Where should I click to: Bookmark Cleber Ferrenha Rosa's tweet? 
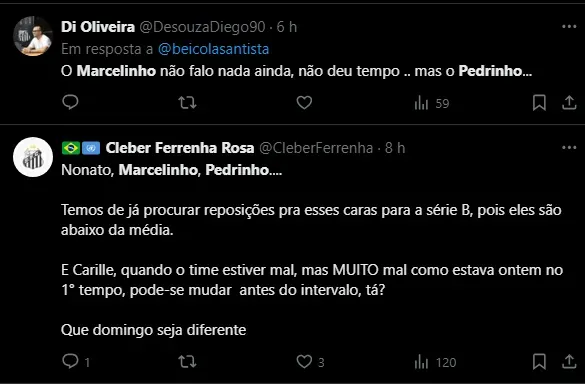point(539,362)
